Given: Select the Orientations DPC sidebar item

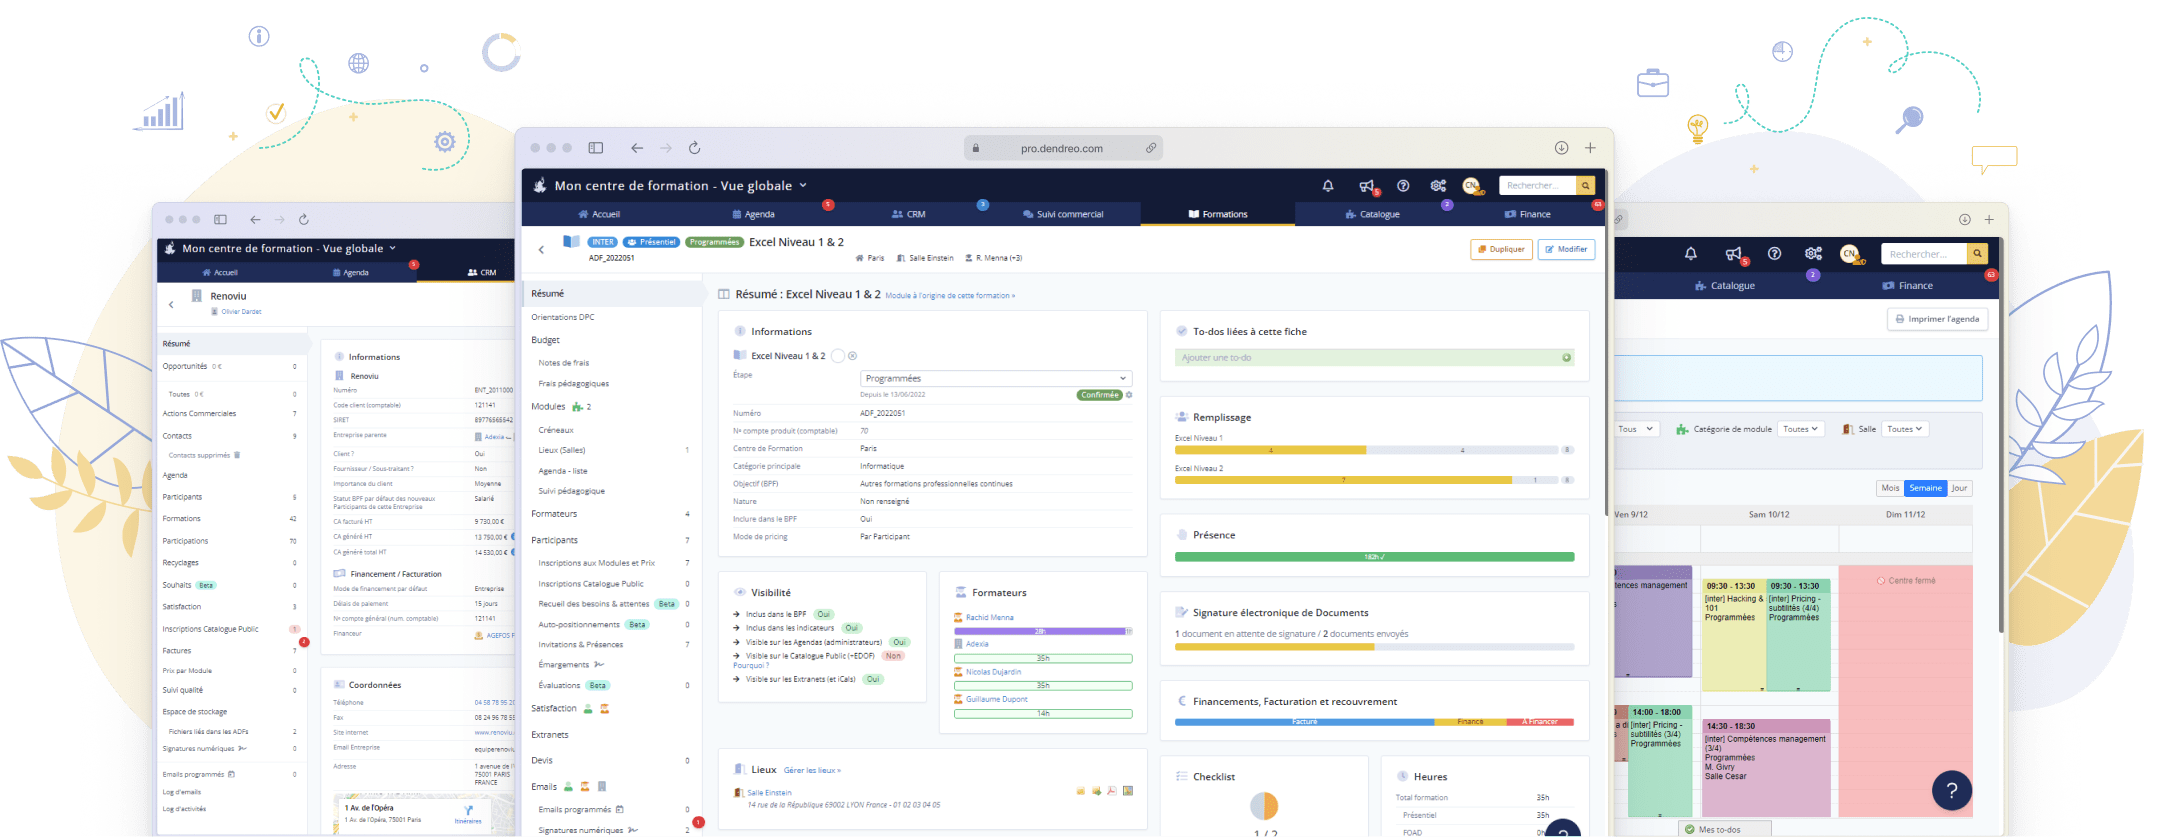Looking at the screenshot, I should click(563, 317).
